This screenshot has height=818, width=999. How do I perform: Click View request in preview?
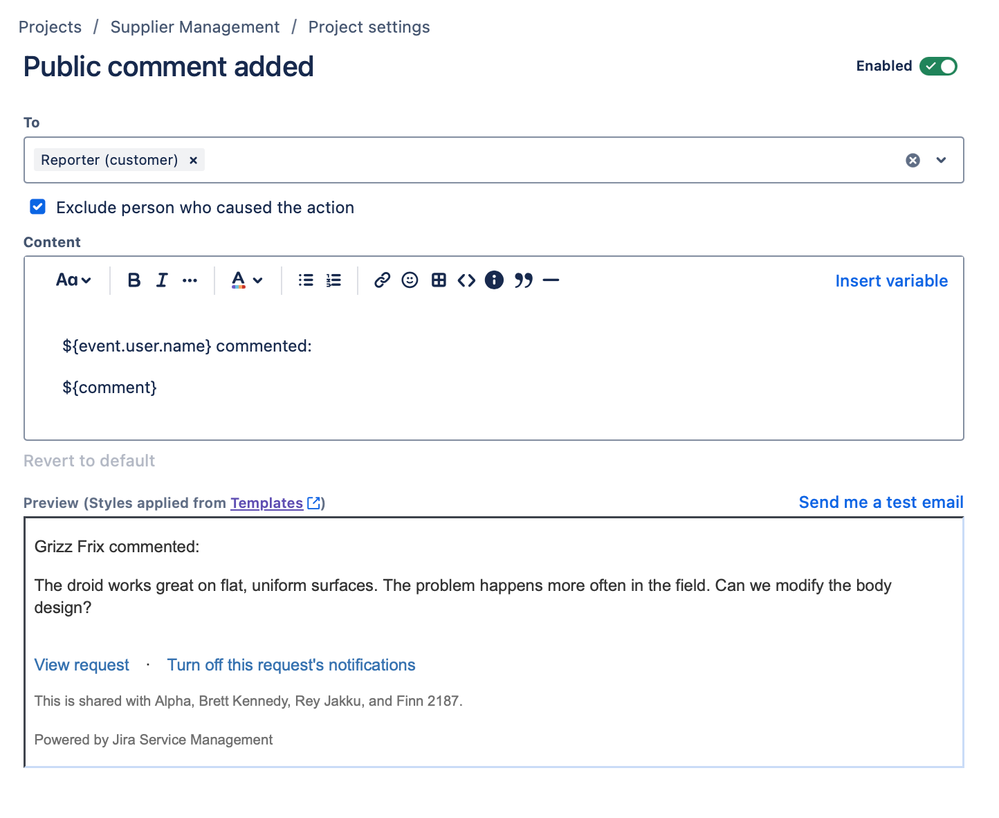pyautogui.click(x=82, y=665)
